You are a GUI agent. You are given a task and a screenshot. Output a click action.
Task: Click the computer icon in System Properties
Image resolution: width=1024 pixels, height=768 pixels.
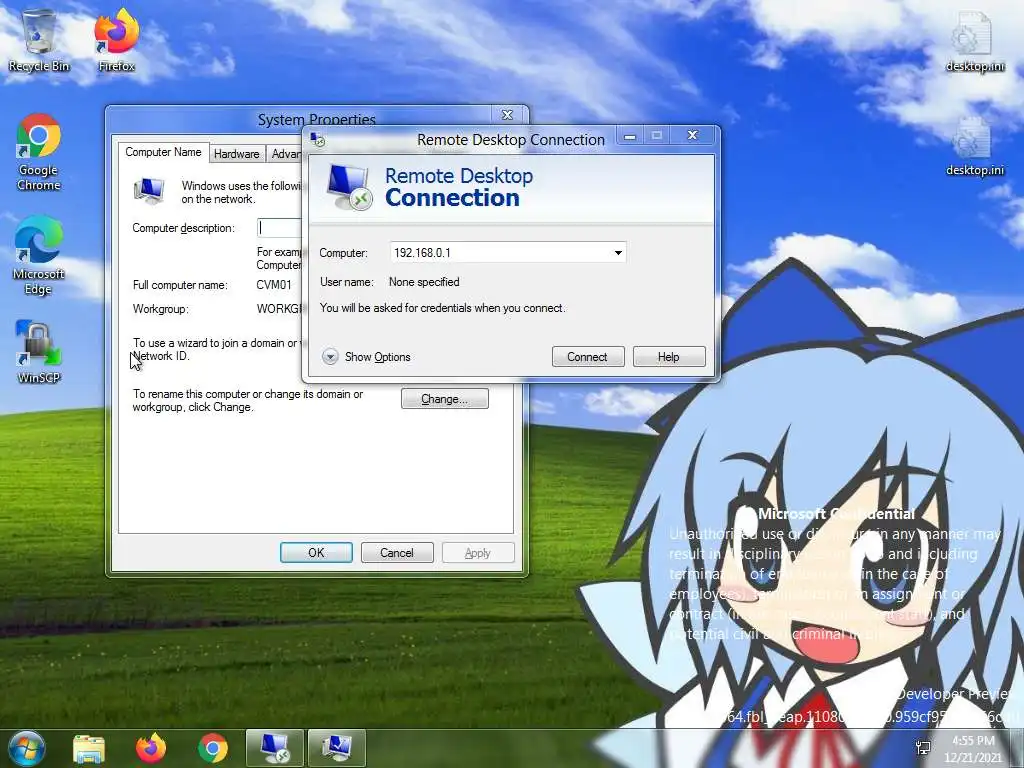tap(150, 191)
